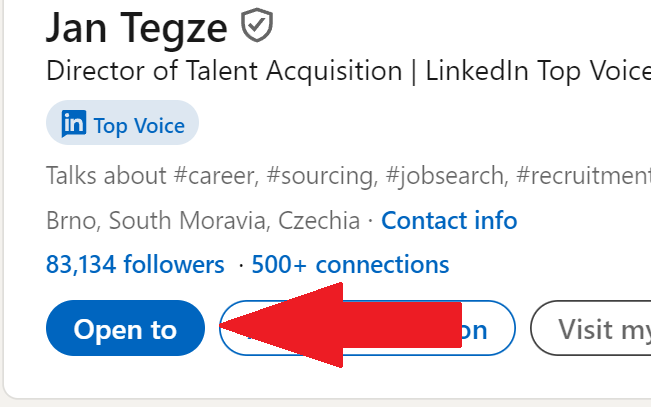Click the Director of Talent Acquisition headline
The height and width of the screenshot is (407, 651).
224,71
